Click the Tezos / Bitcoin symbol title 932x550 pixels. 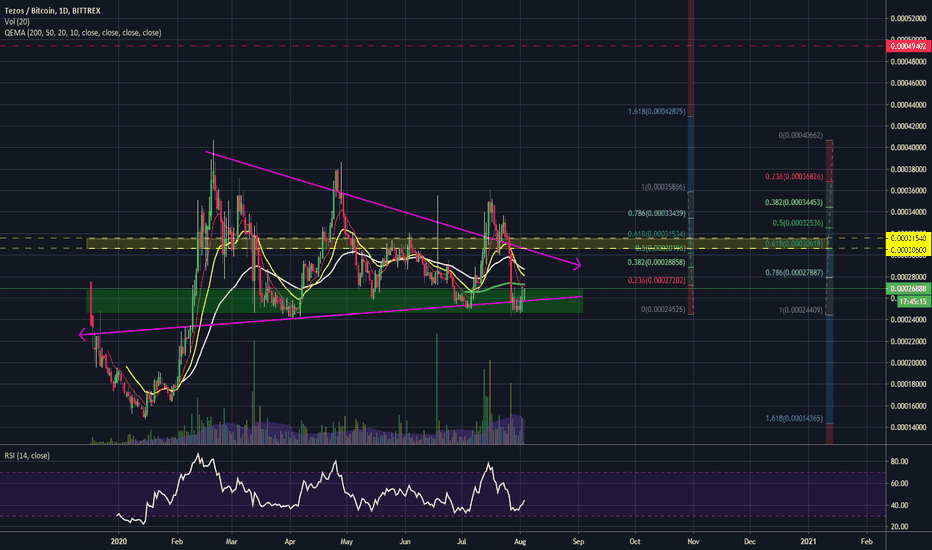tap(52, 11)
